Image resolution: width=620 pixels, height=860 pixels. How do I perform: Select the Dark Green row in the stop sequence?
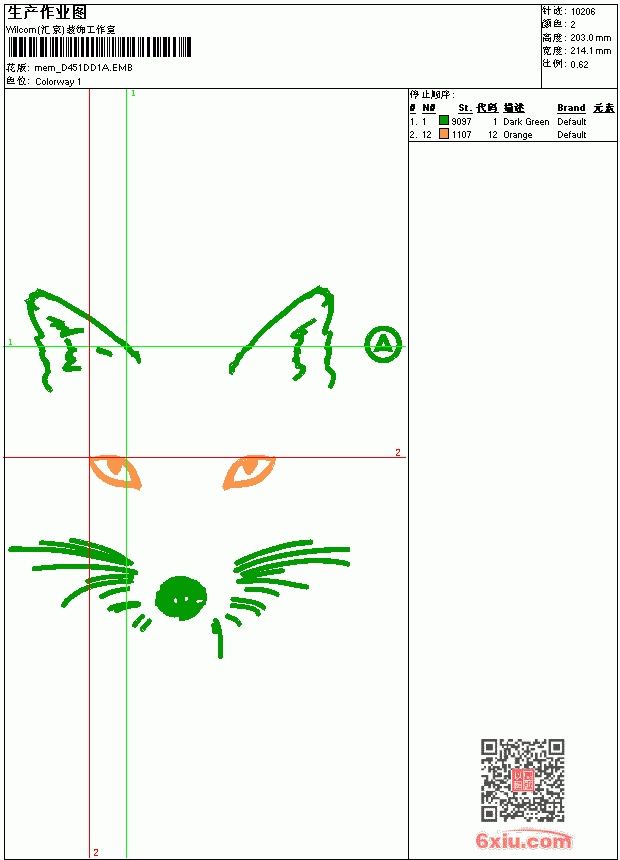coord(512,121)
